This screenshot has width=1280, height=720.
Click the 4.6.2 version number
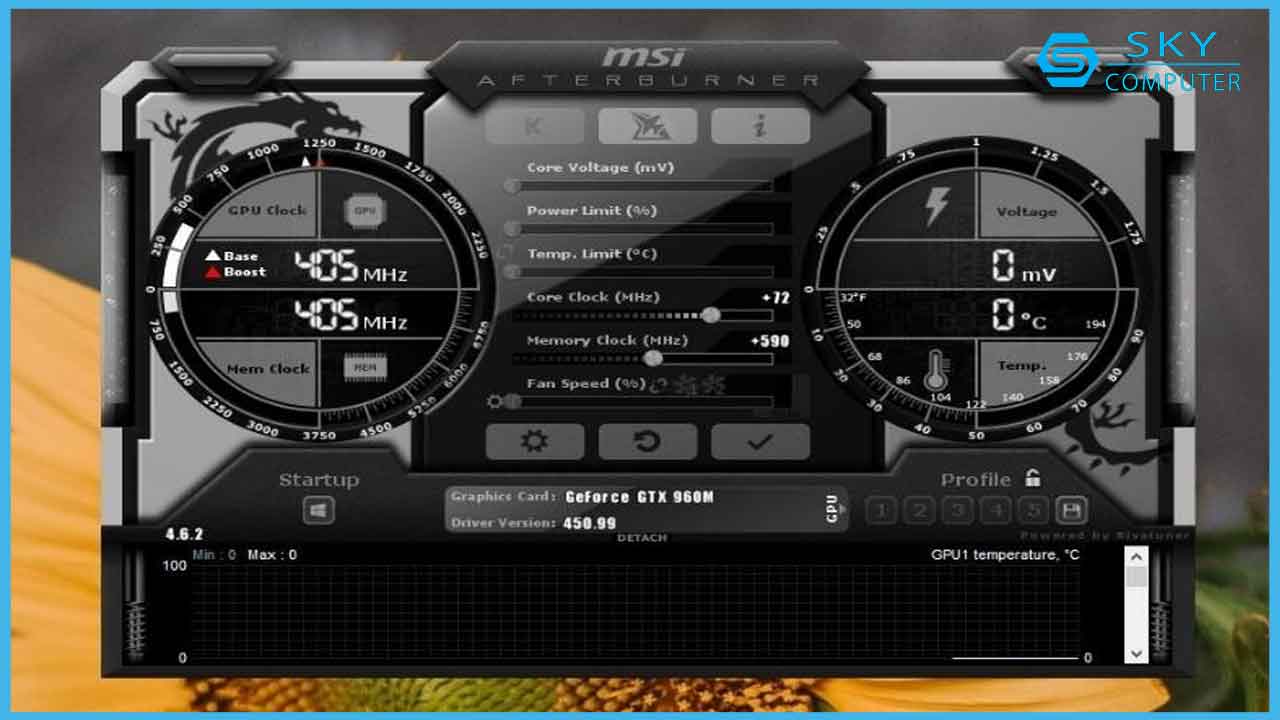coord(184,534)
